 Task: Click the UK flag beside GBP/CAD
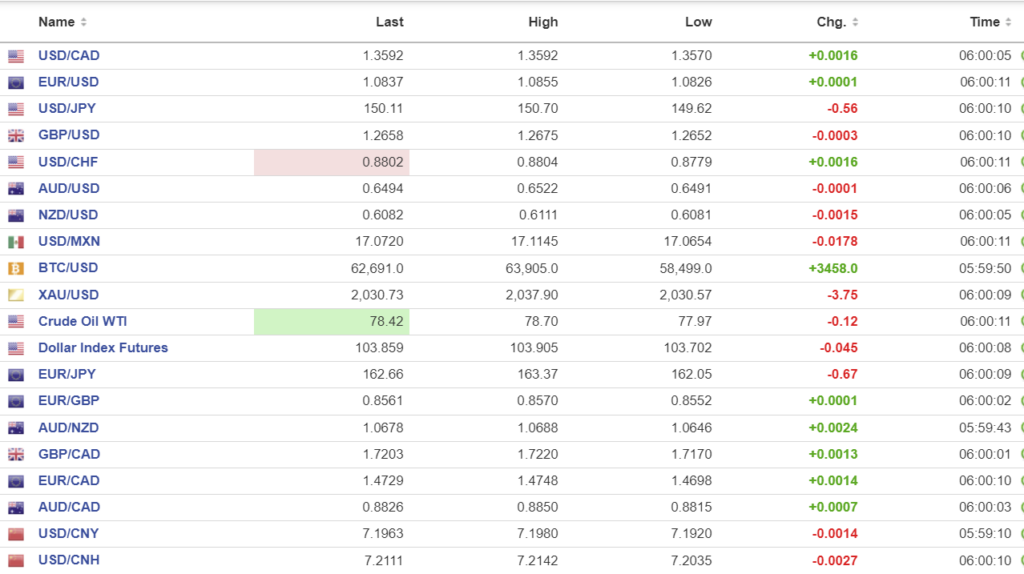point(16,455)
